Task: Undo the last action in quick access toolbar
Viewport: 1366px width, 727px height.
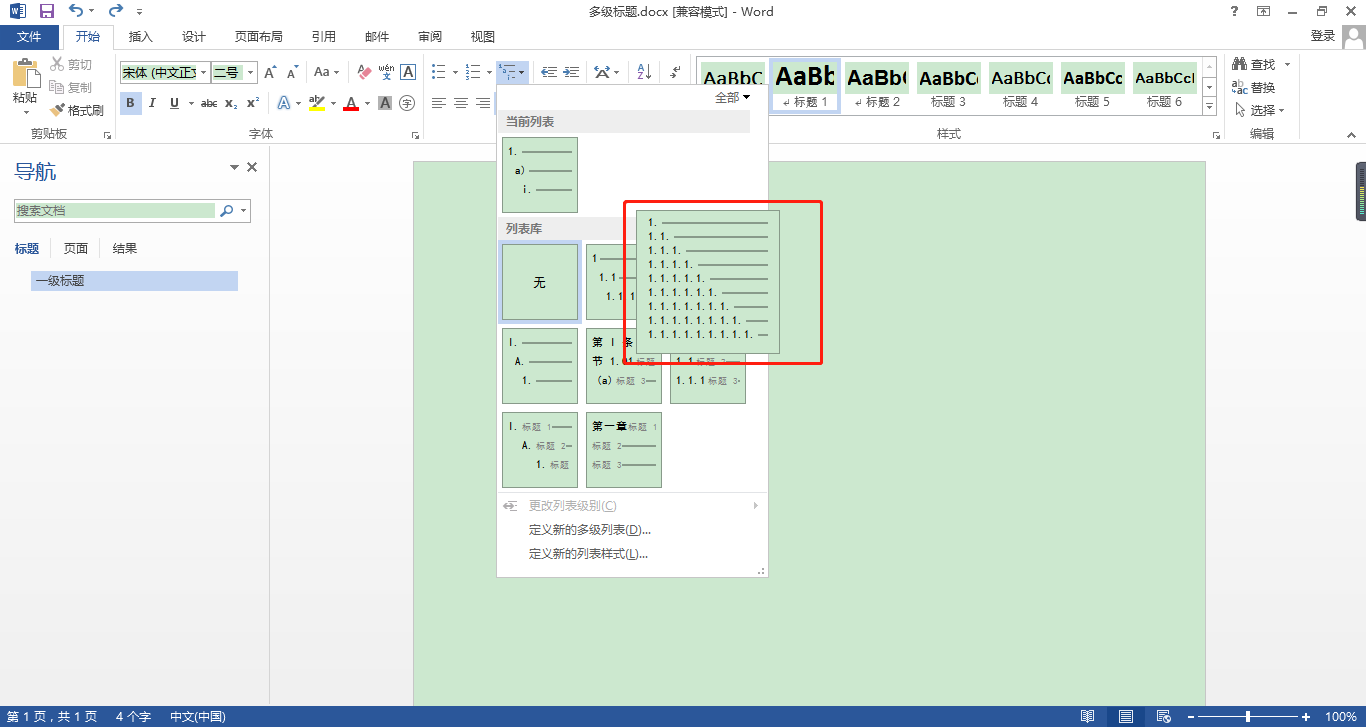Action: 76,12
